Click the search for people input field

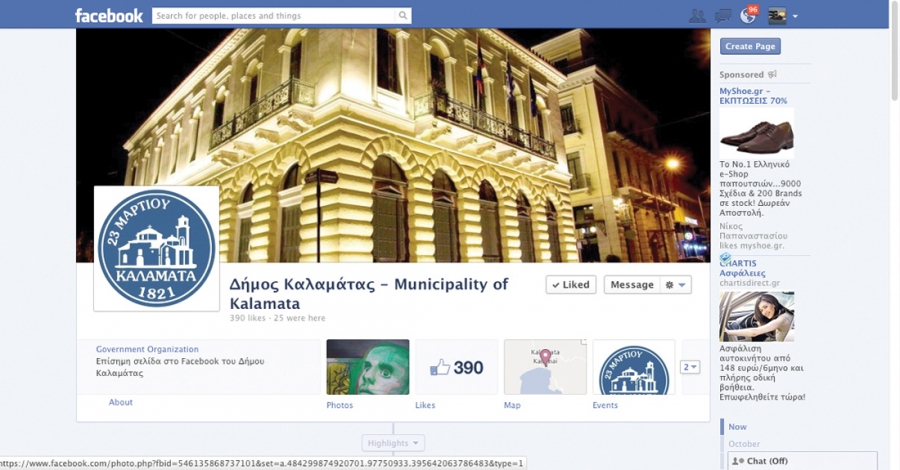274,15
